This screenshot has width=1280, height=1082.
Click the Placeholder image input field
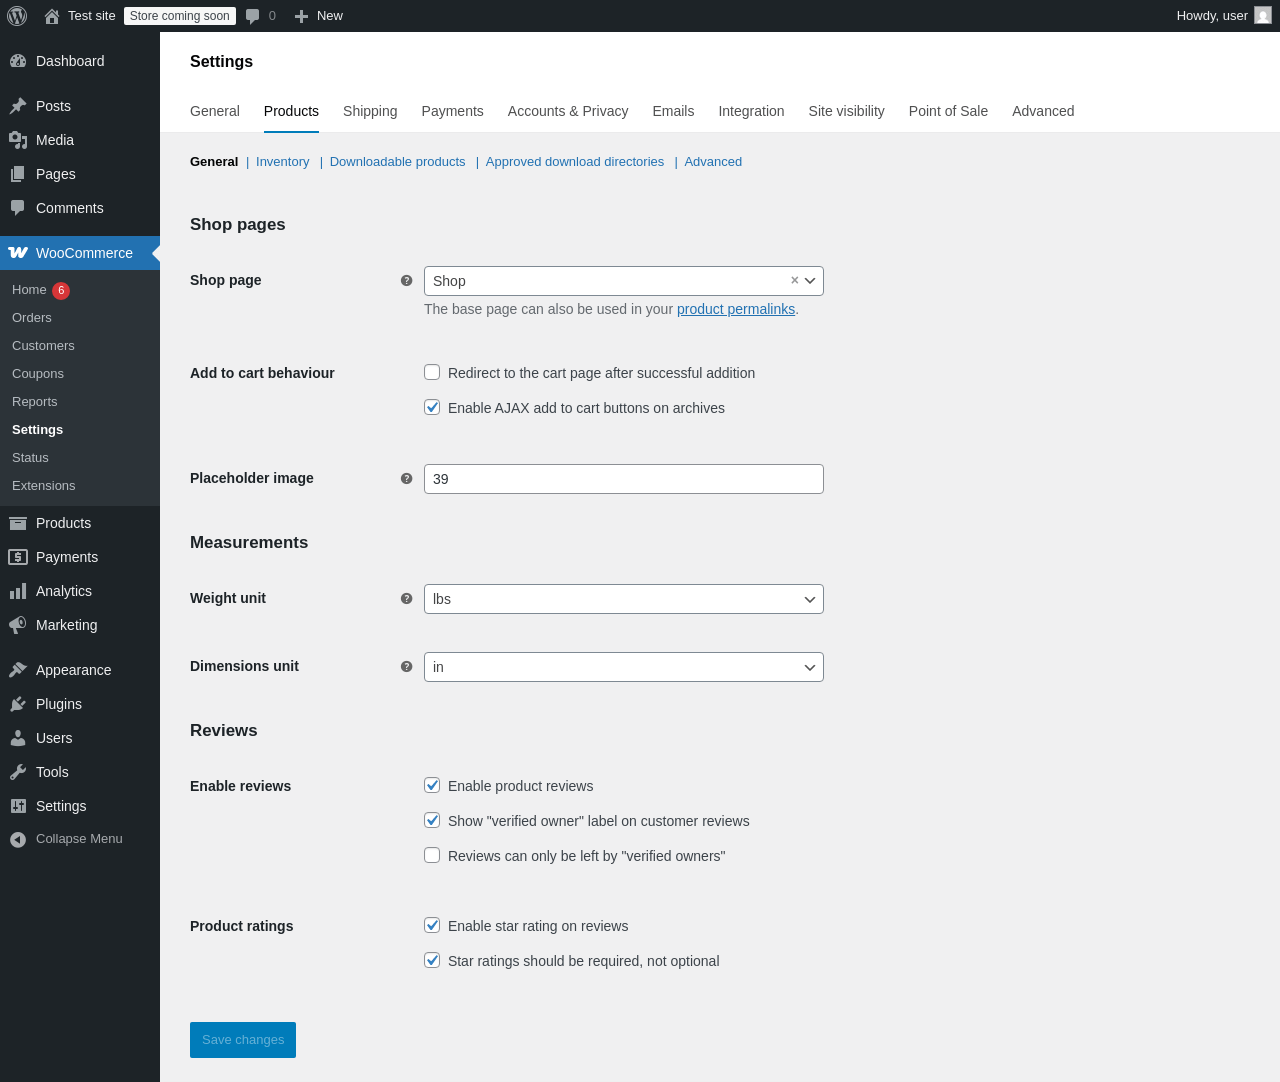pos(624,479)
